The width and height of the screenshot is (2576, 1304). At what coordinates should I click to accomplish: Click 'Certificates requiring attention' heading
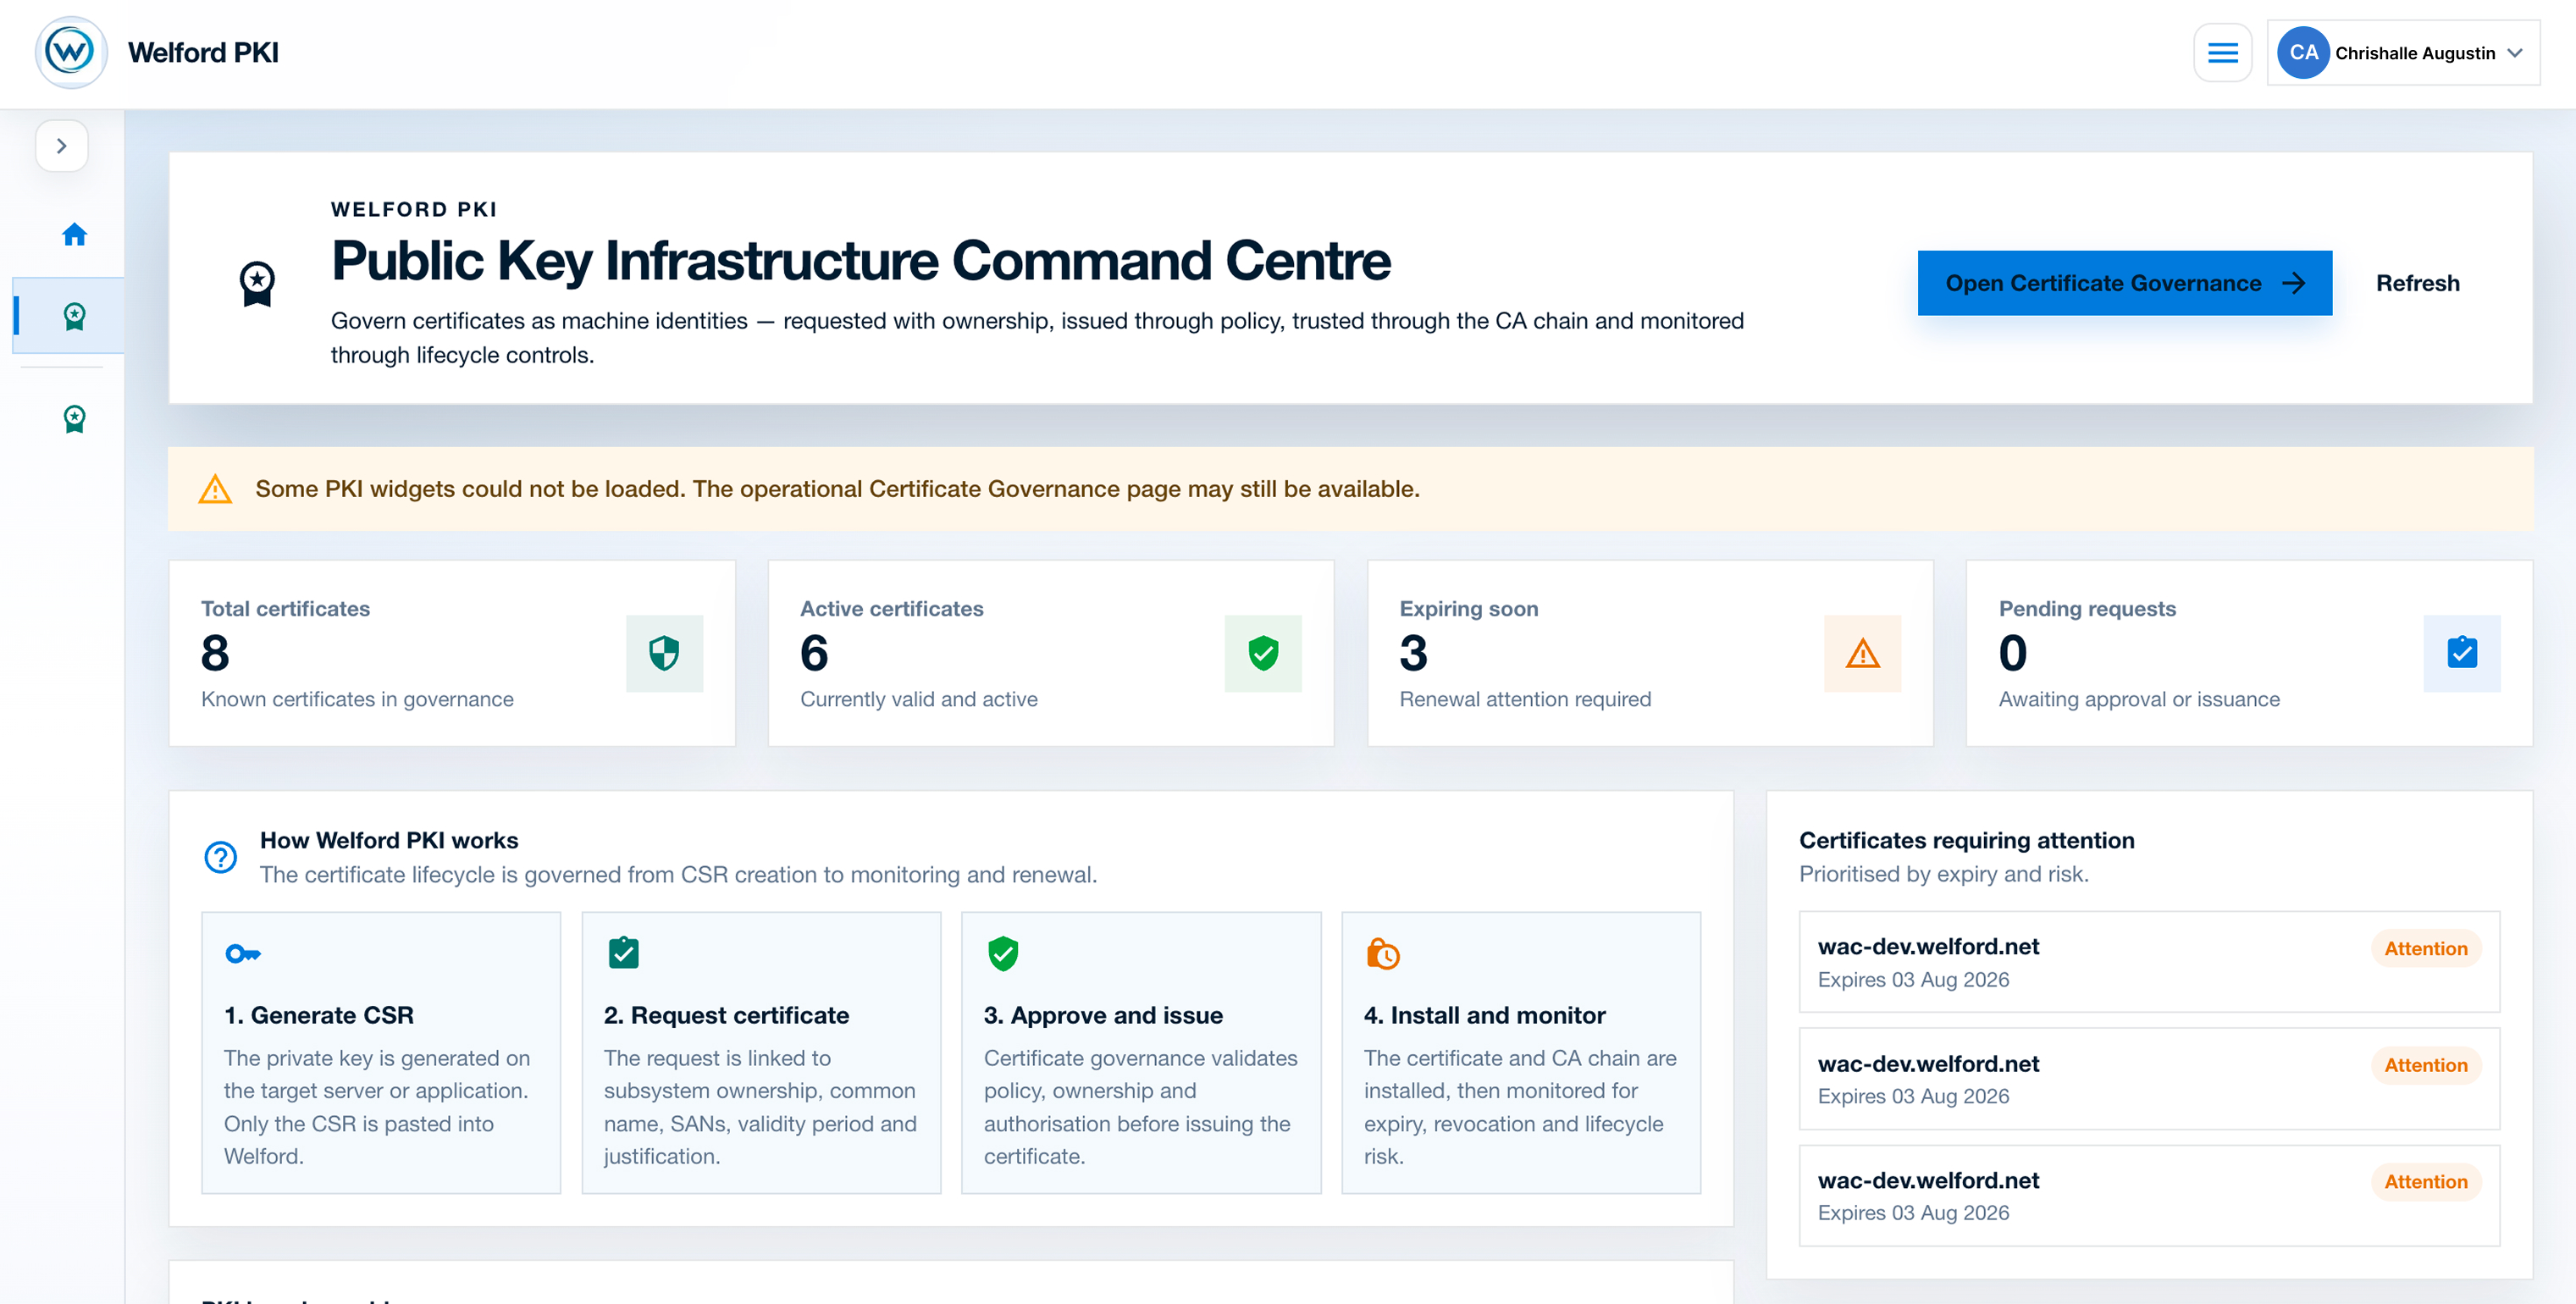[x=1966, y=840]
